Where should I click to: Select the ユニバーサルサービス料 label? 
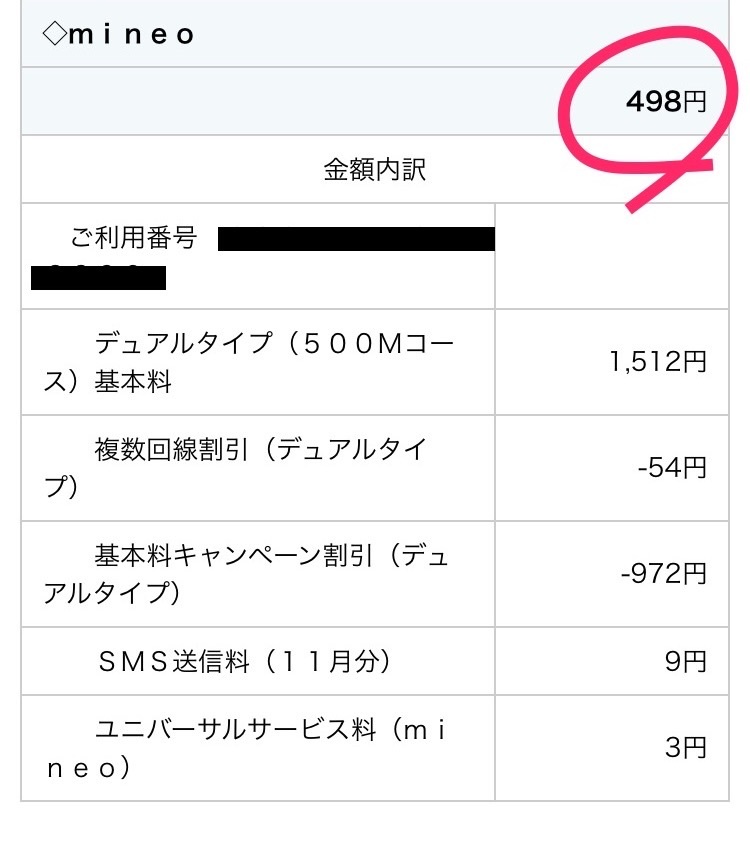coord(250,748)
